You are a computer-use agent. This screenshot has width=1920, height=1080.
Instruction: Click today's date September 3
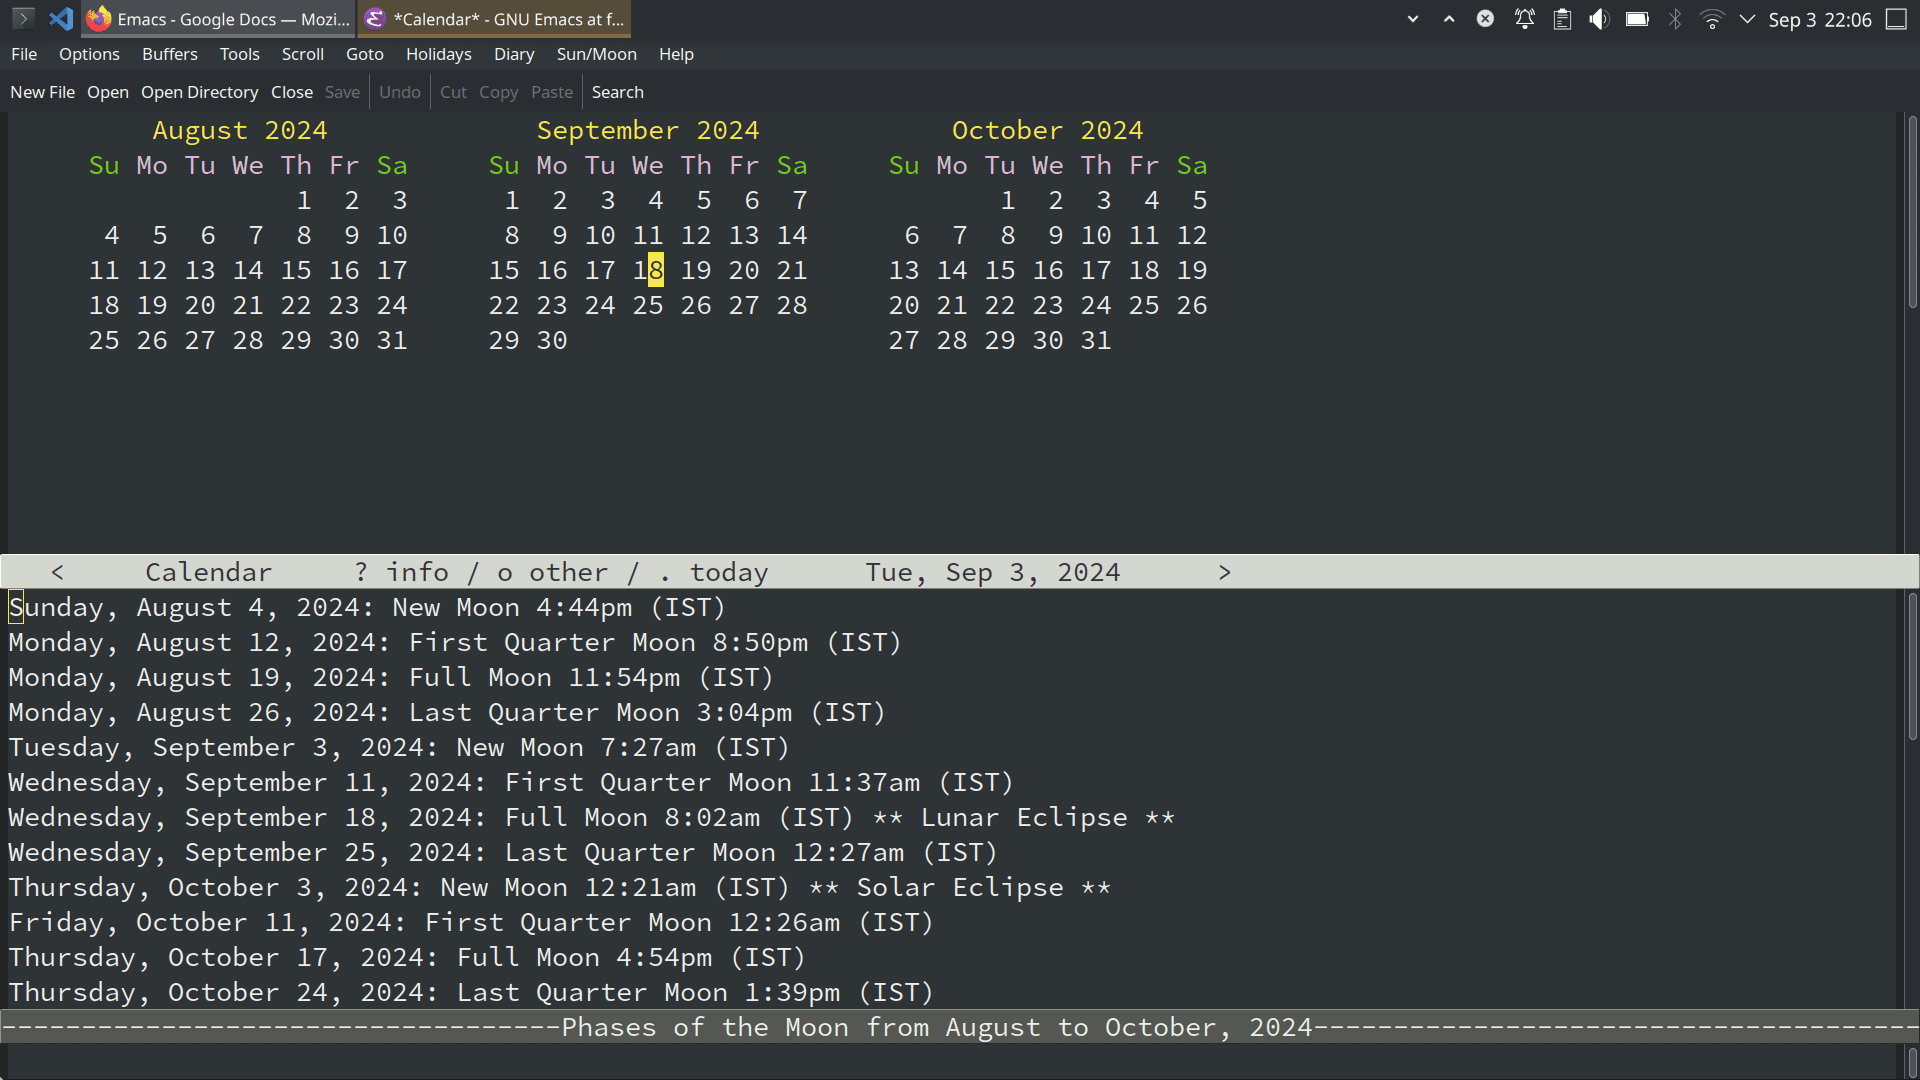point(607,200)
